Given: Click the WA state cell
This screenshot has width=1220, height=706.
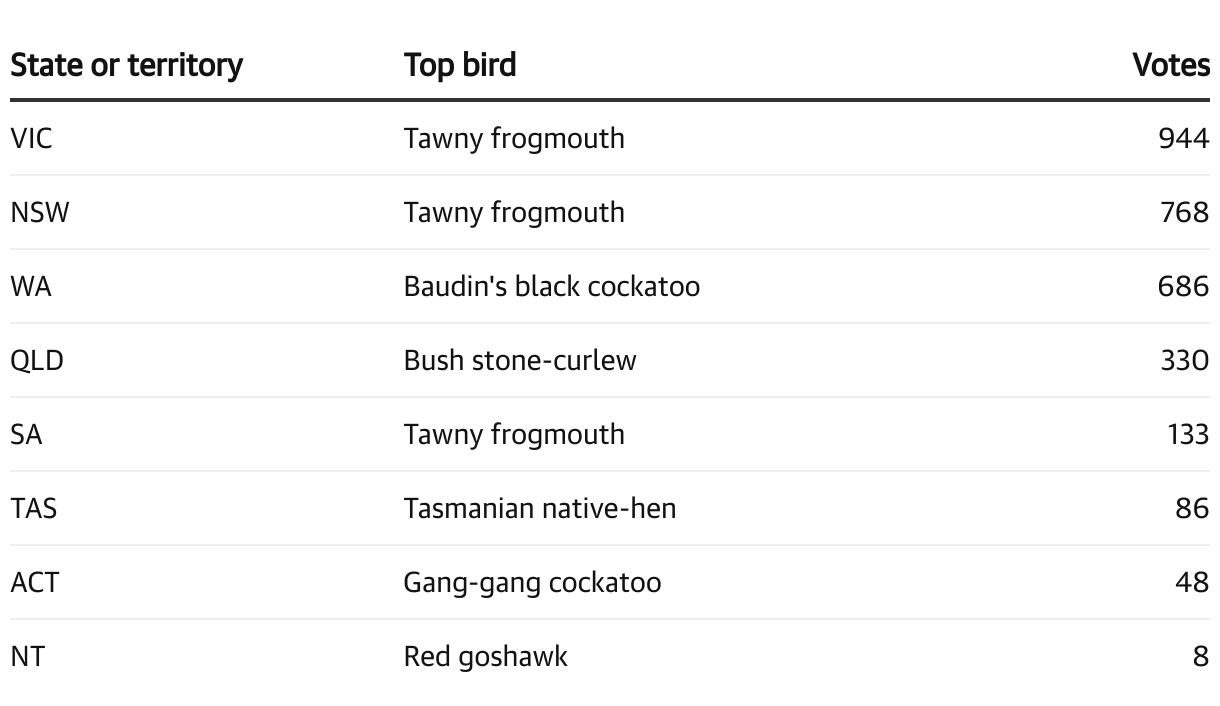Looking at the screenshot, I should click(x=31, y=286).
